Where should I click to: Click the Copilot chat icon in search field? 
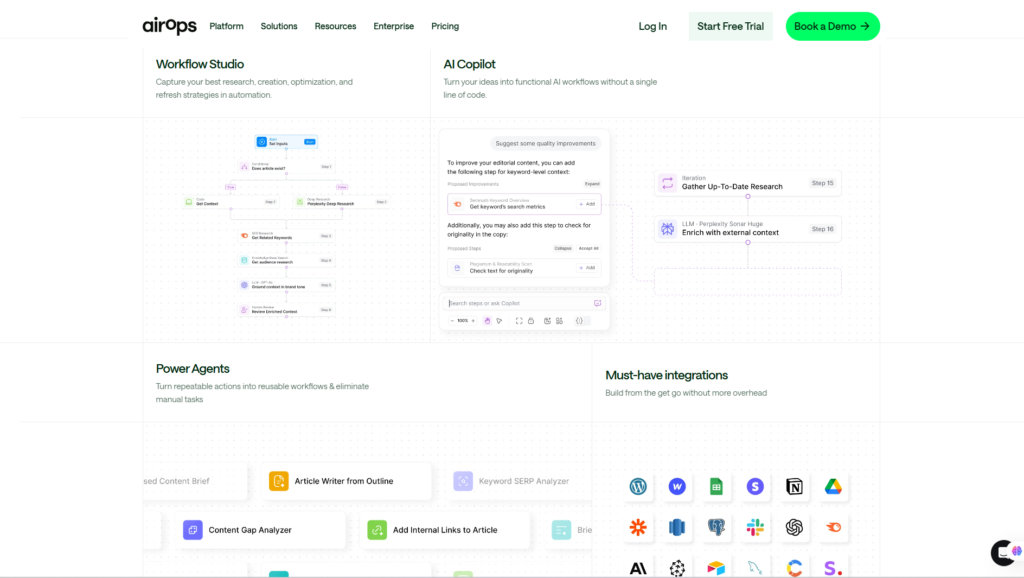597,303
